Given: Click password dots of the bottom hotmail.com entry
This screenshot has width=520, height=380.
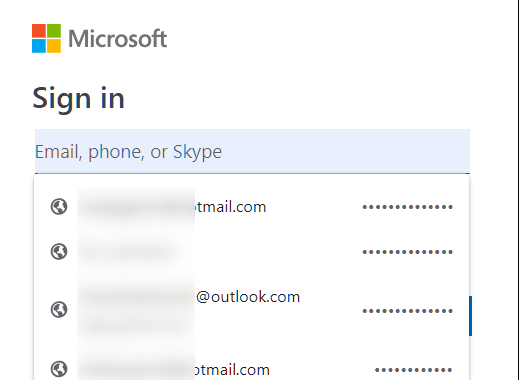Looking at the screenshot, I should click(413, 370).
